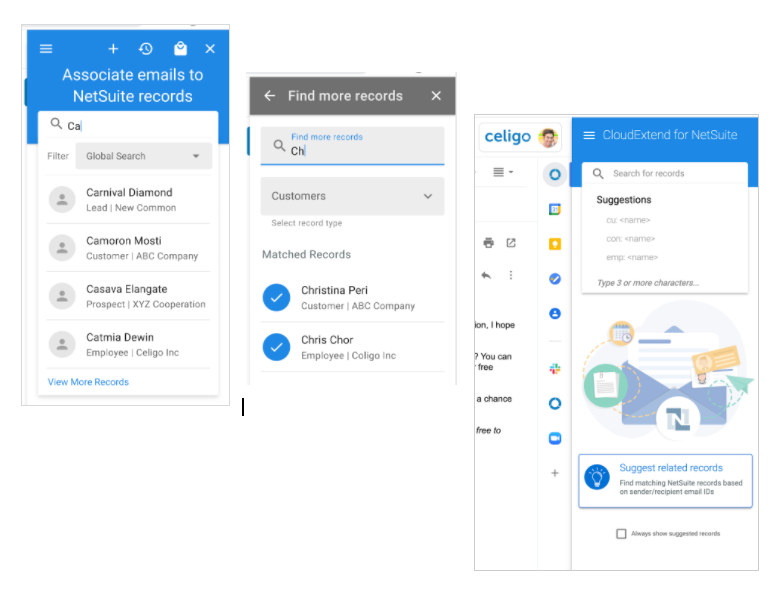Viewport: 783px width, 594px height.
Task: Enable Always show suggested records checkbox
Action: pos(621,534)
